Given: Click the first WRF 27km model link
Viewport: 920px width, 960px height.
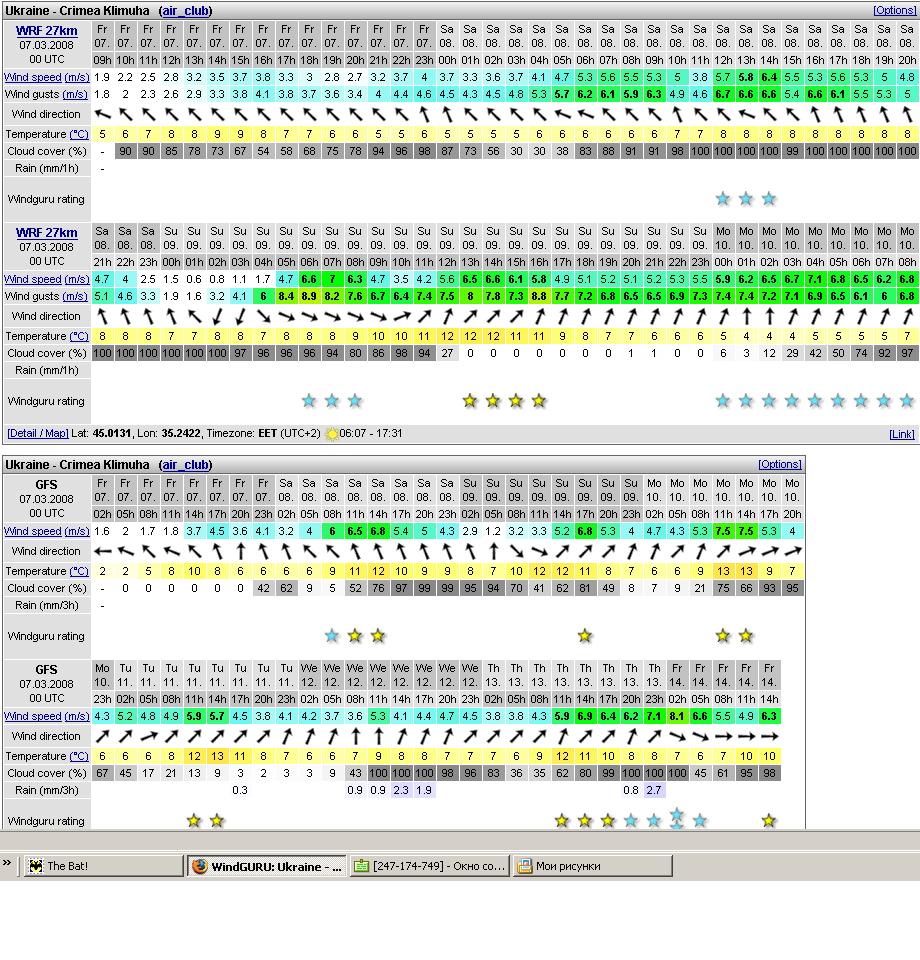Looking at the screenshot, I should (46, 31).
